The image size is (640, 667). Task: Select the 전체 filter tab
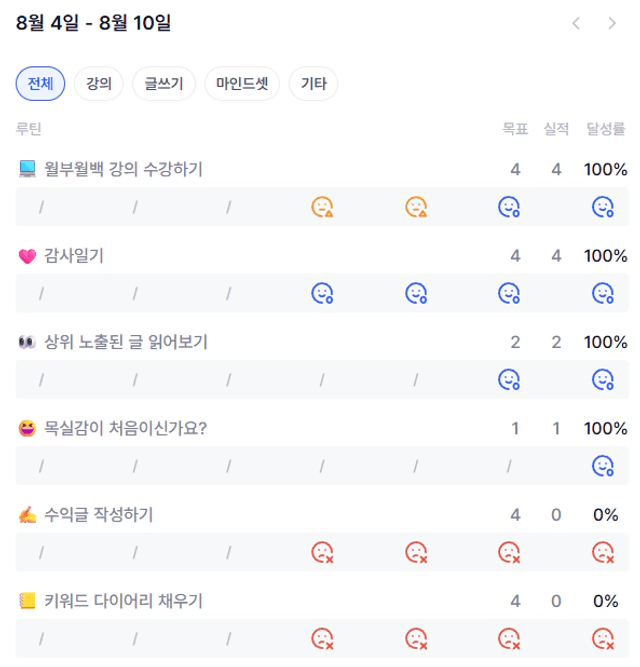point(41,84)
